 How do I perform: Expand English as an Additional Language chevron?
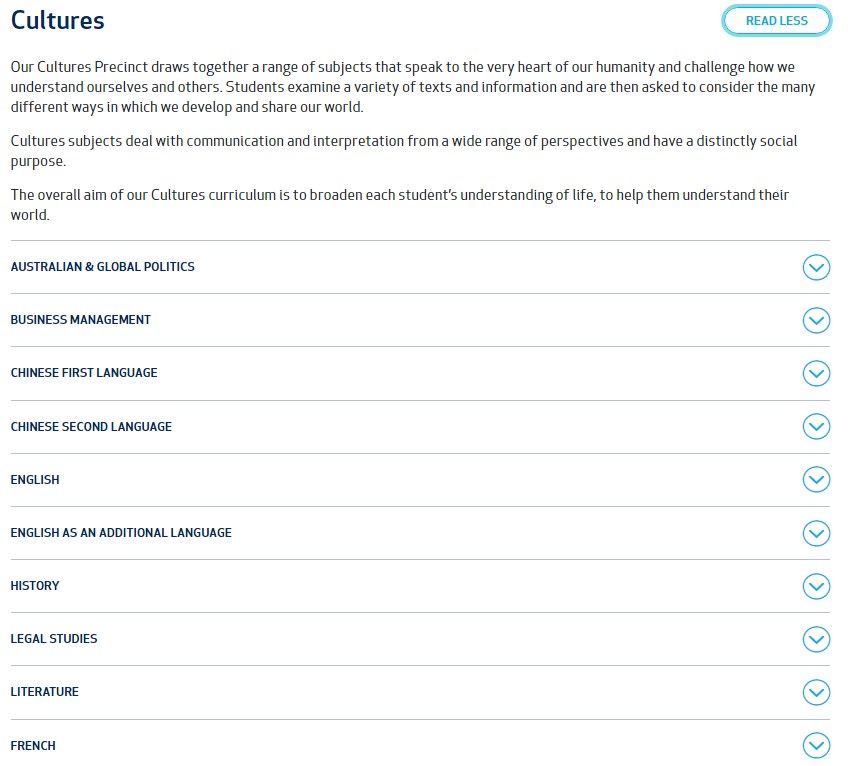[816, 533]
